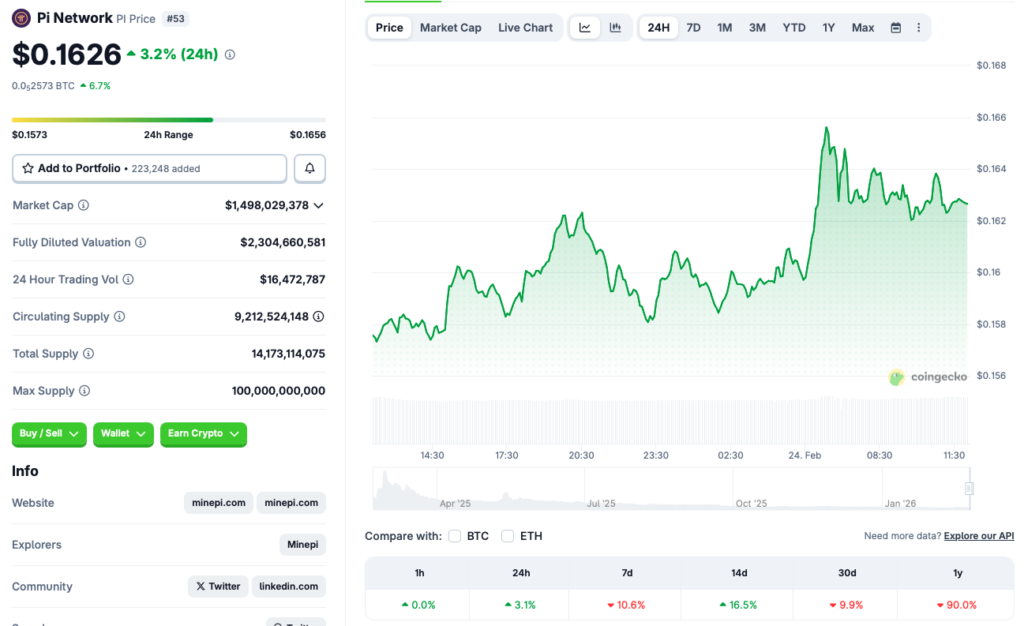The width and height of the screenshot is (1024, 626).
Task: Switch to the candlestick chart icon
Action: coord(615,27)
